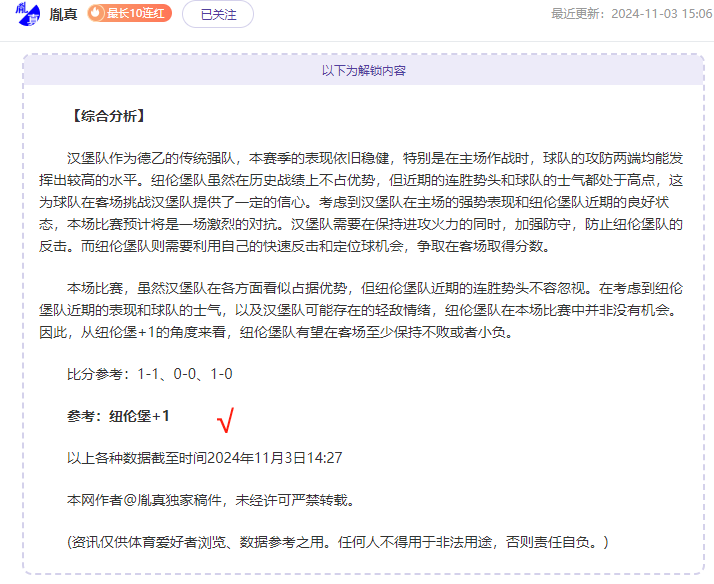Click the paragraph starting 本场比赛，虽然汉堡队

click(361, 310)
